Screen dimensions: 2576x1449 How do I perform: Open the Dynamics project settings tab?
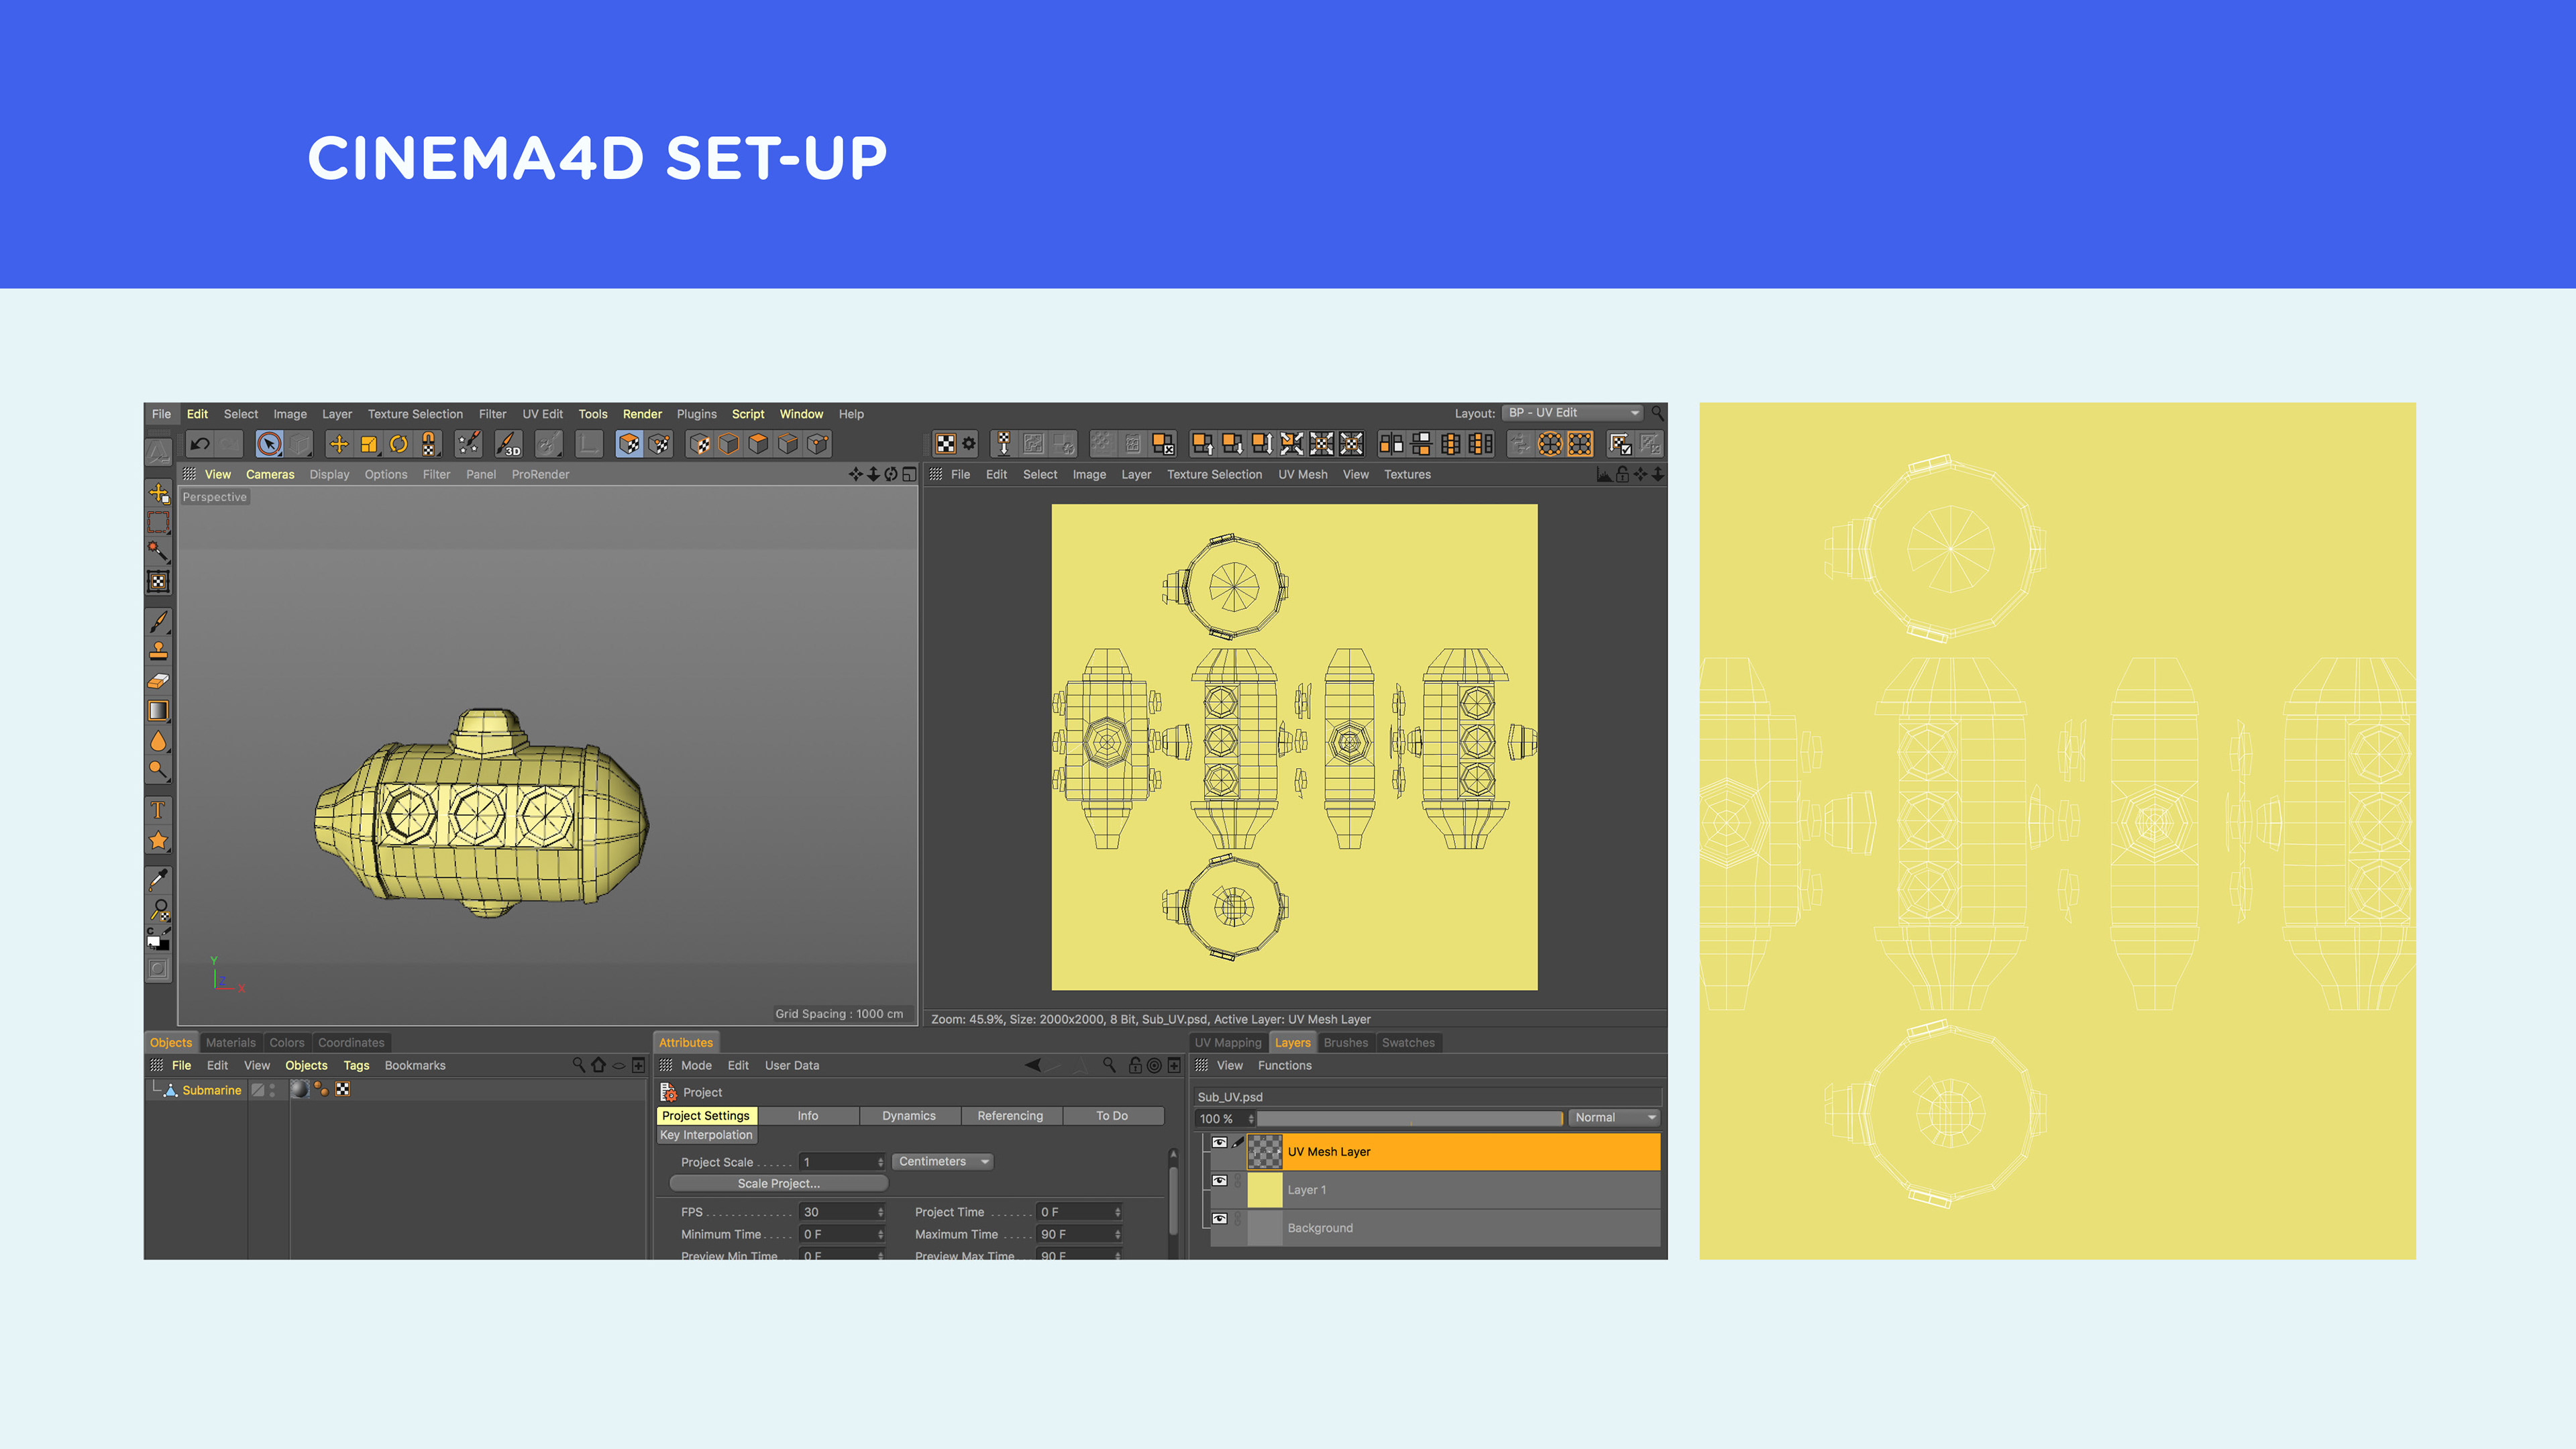pos(908,1116)
